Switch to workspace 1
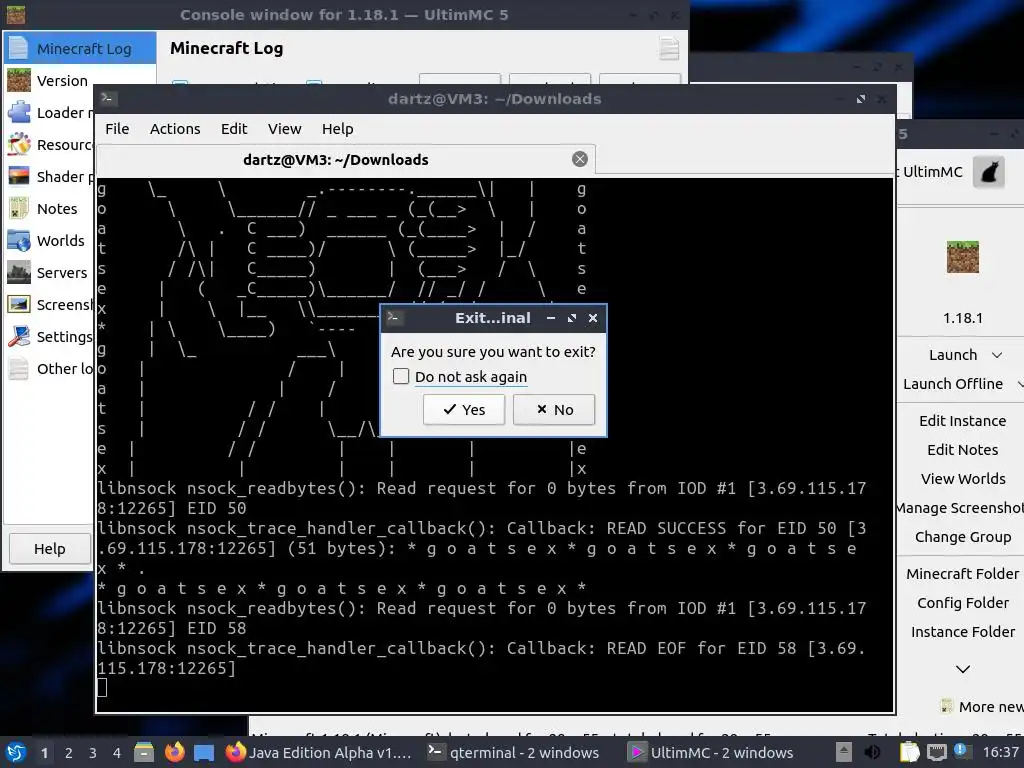This screenshot has width=1024, height=768. 44,753
